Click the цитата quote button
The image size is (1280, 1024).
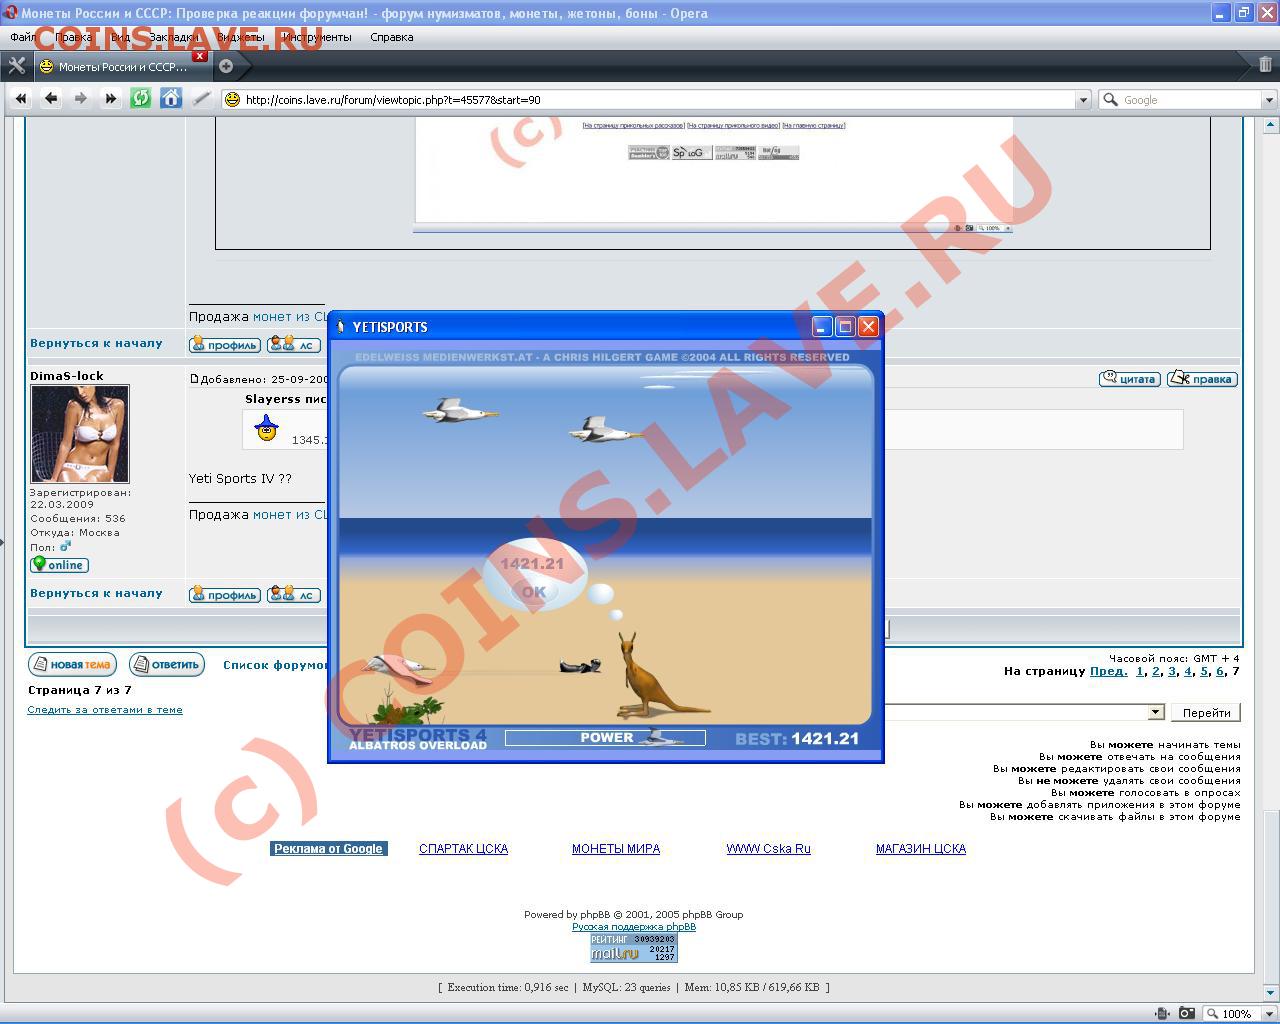point(1129,379)
